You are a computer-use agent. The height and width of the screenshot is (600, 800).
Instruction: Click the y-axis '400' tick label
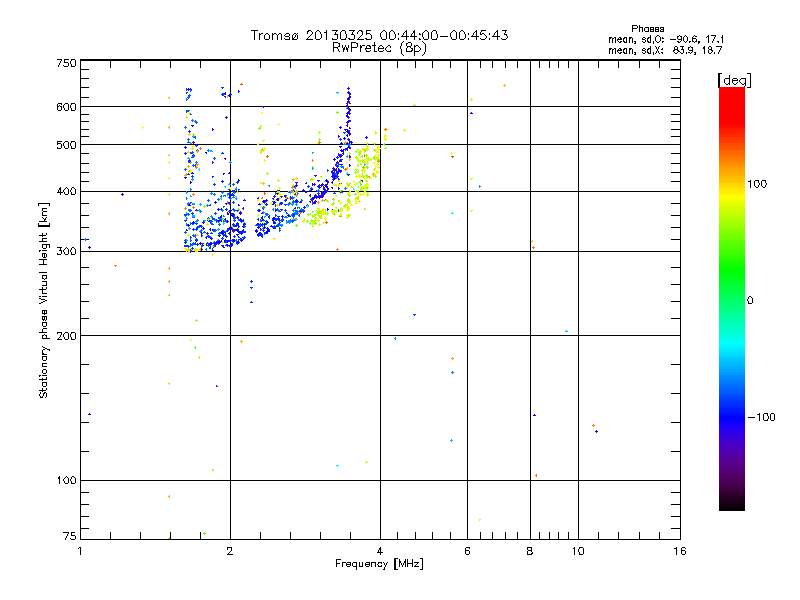point(66,191)
